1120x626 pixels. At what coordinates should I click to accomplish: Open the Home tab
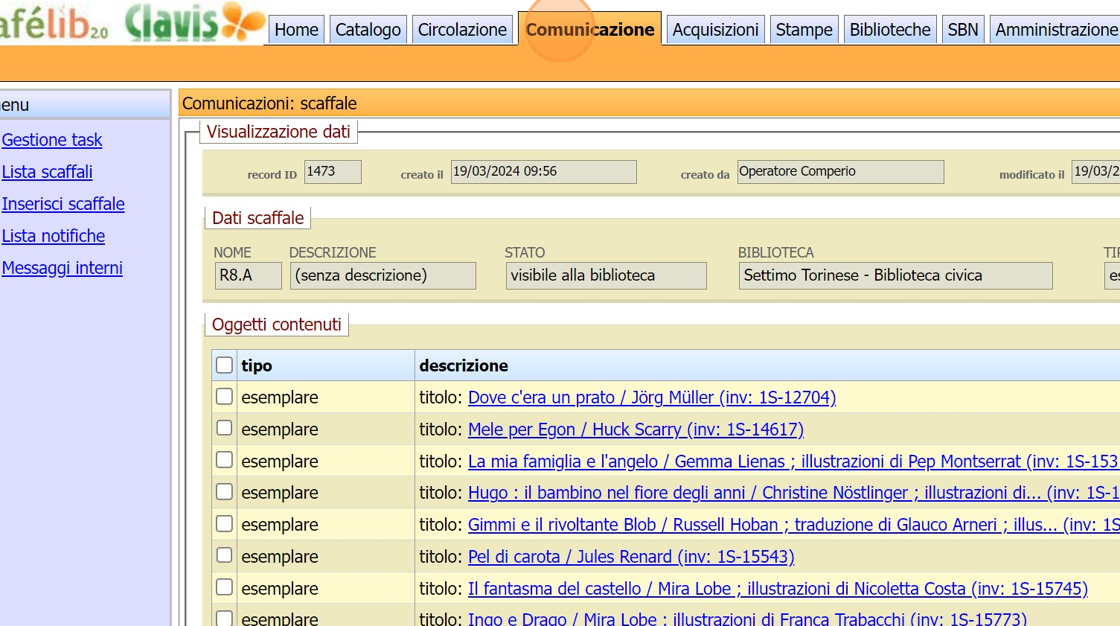pos(296,29)
